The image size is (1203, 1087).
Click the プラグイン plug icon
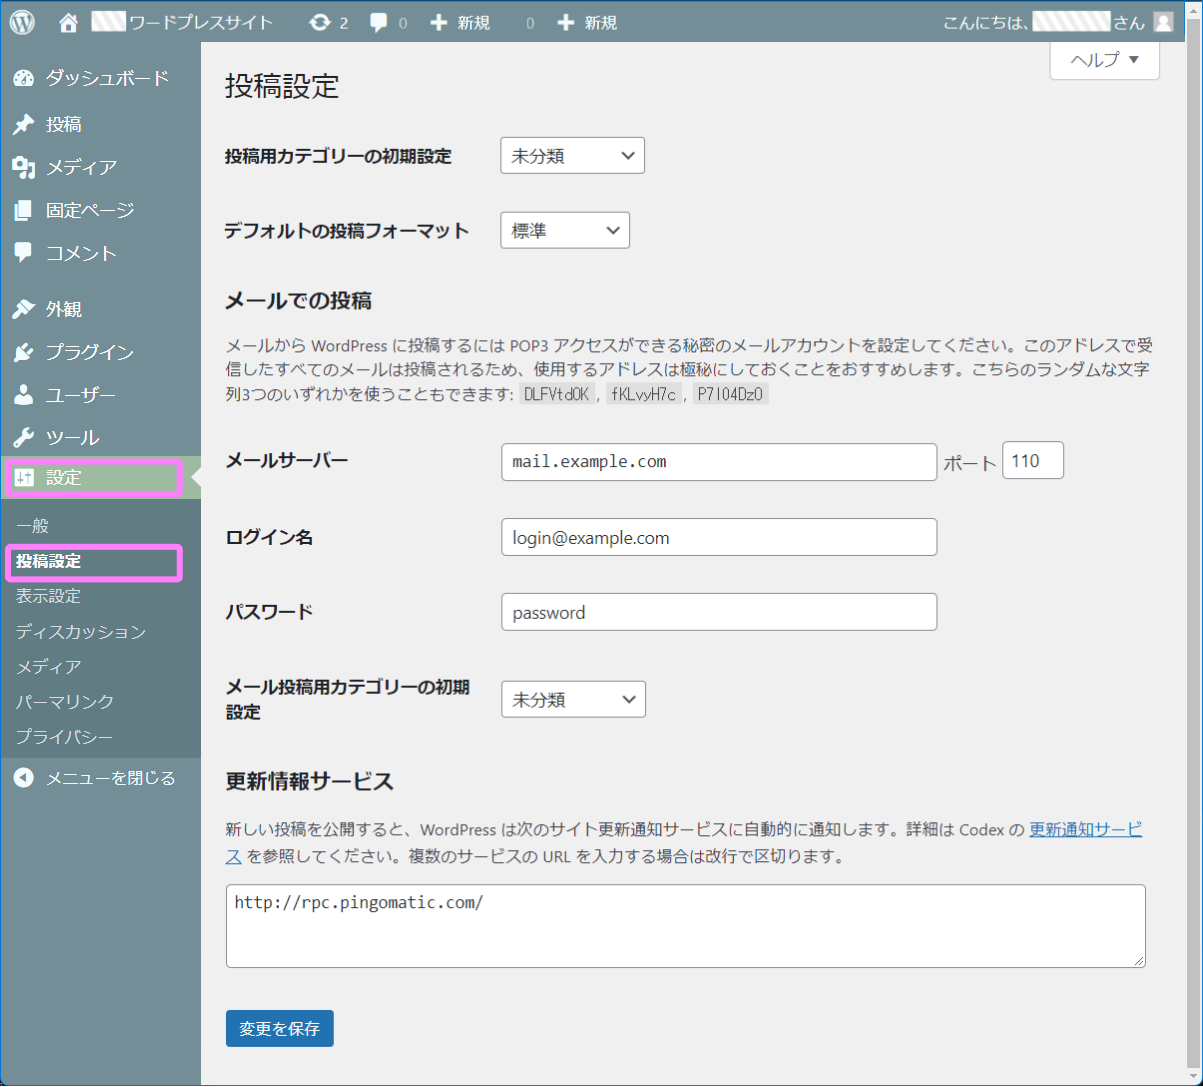tap(23, 352)
